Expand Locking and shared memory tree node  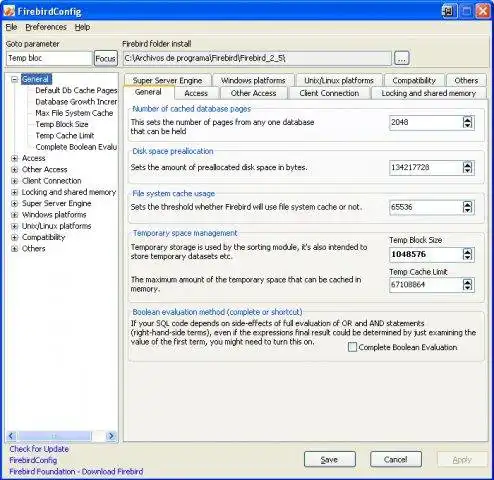[x=14, y=192]
